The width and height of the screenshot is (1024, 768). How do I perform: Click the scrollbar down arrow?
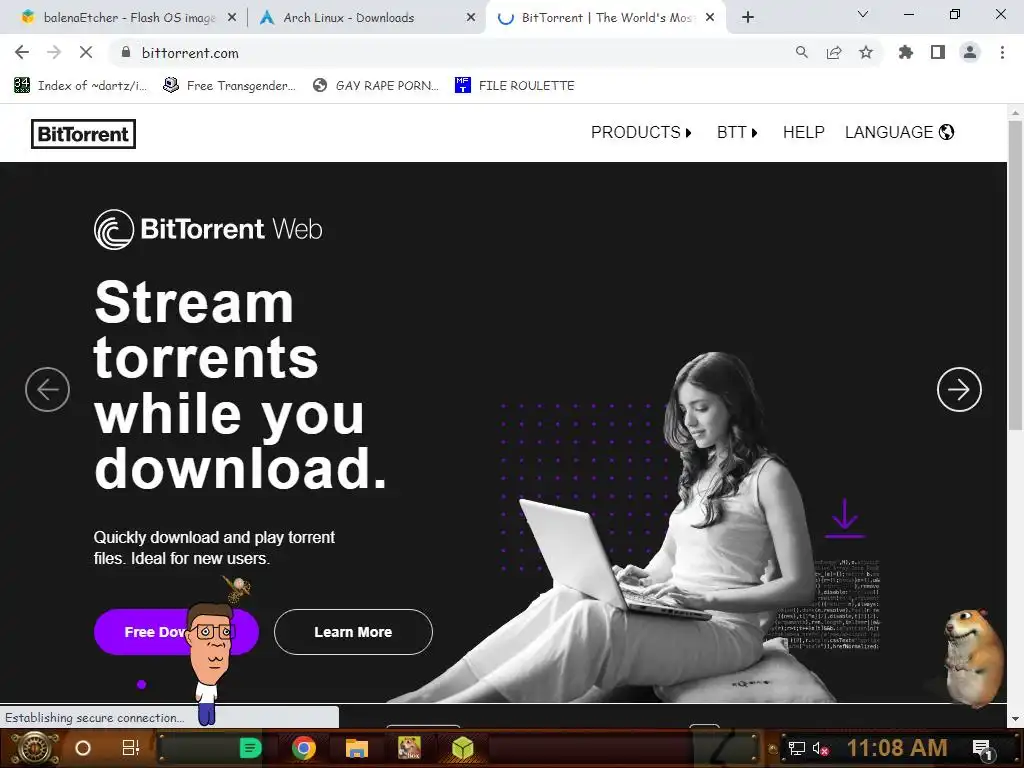pyautogui.click(x=1015, y=719)
